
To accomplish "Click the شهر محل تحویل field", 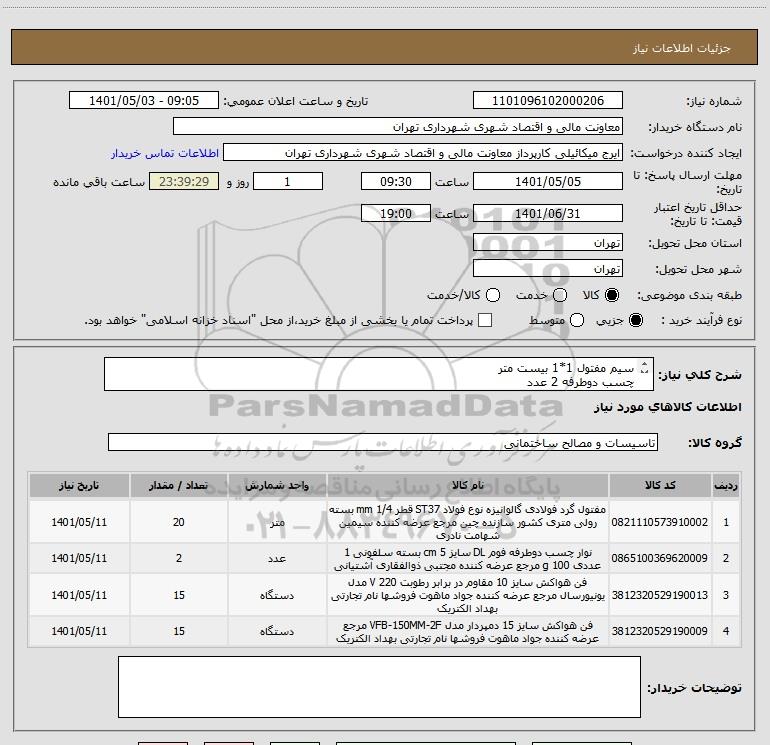I will coord(548,269).
